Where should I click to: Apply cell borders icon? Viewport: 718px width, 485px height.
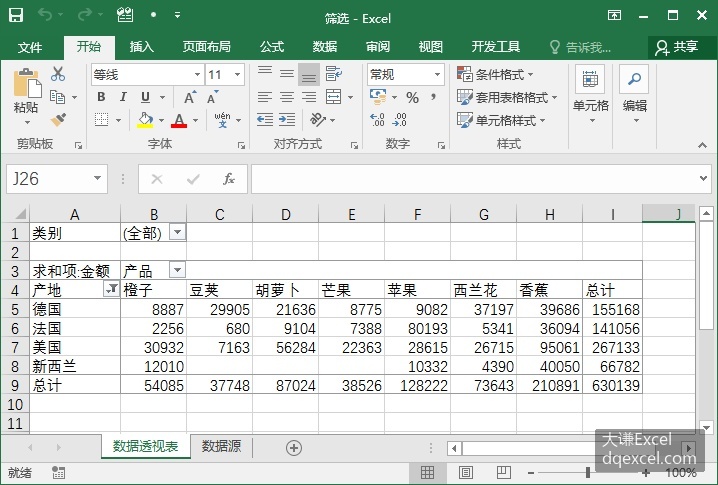tap(102, 120)
